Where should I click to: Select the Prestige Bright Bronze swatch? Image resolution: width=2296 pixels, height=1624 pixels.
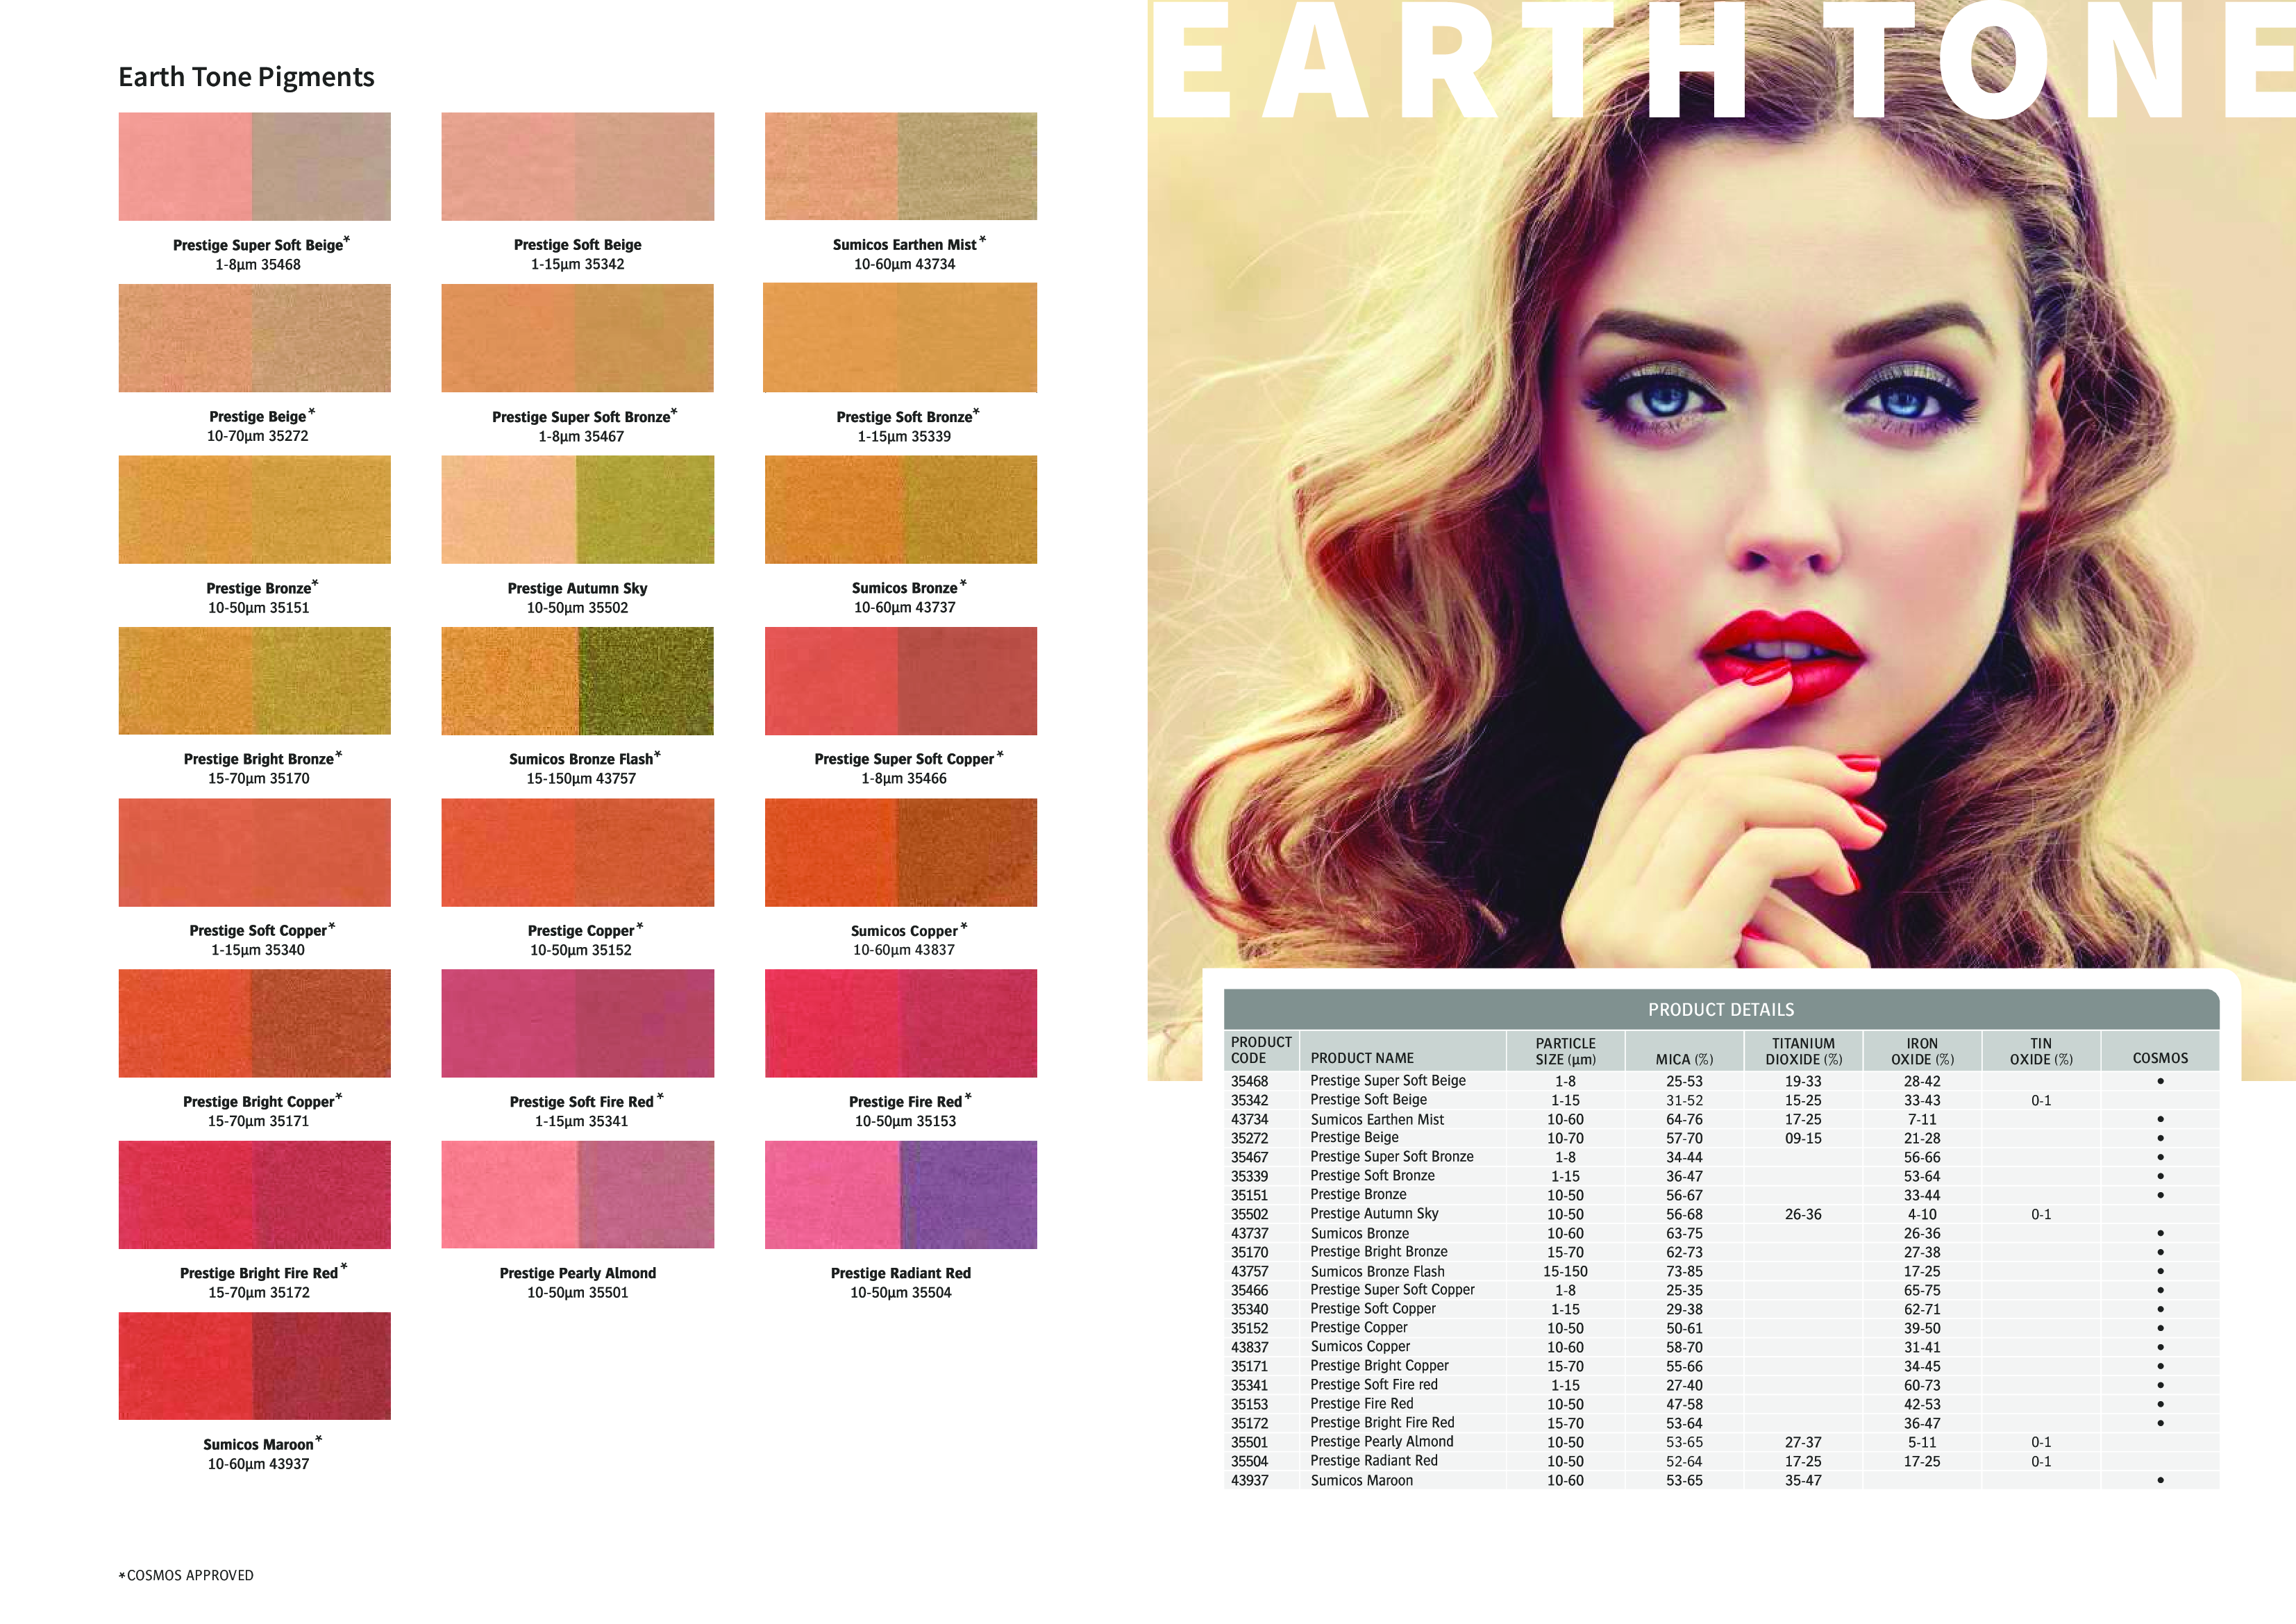(254, 681)
